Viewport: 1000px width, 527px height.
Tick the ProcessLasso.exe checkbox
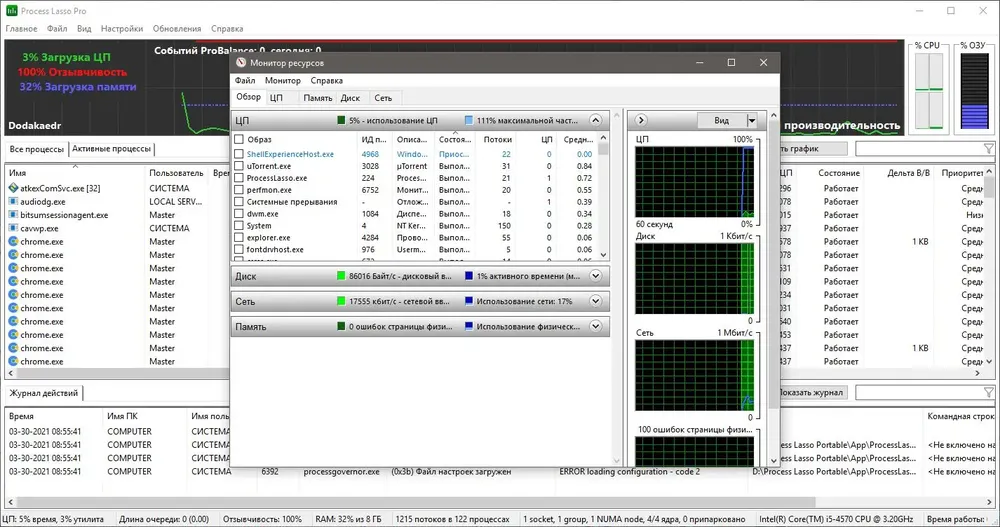(239, 178)
